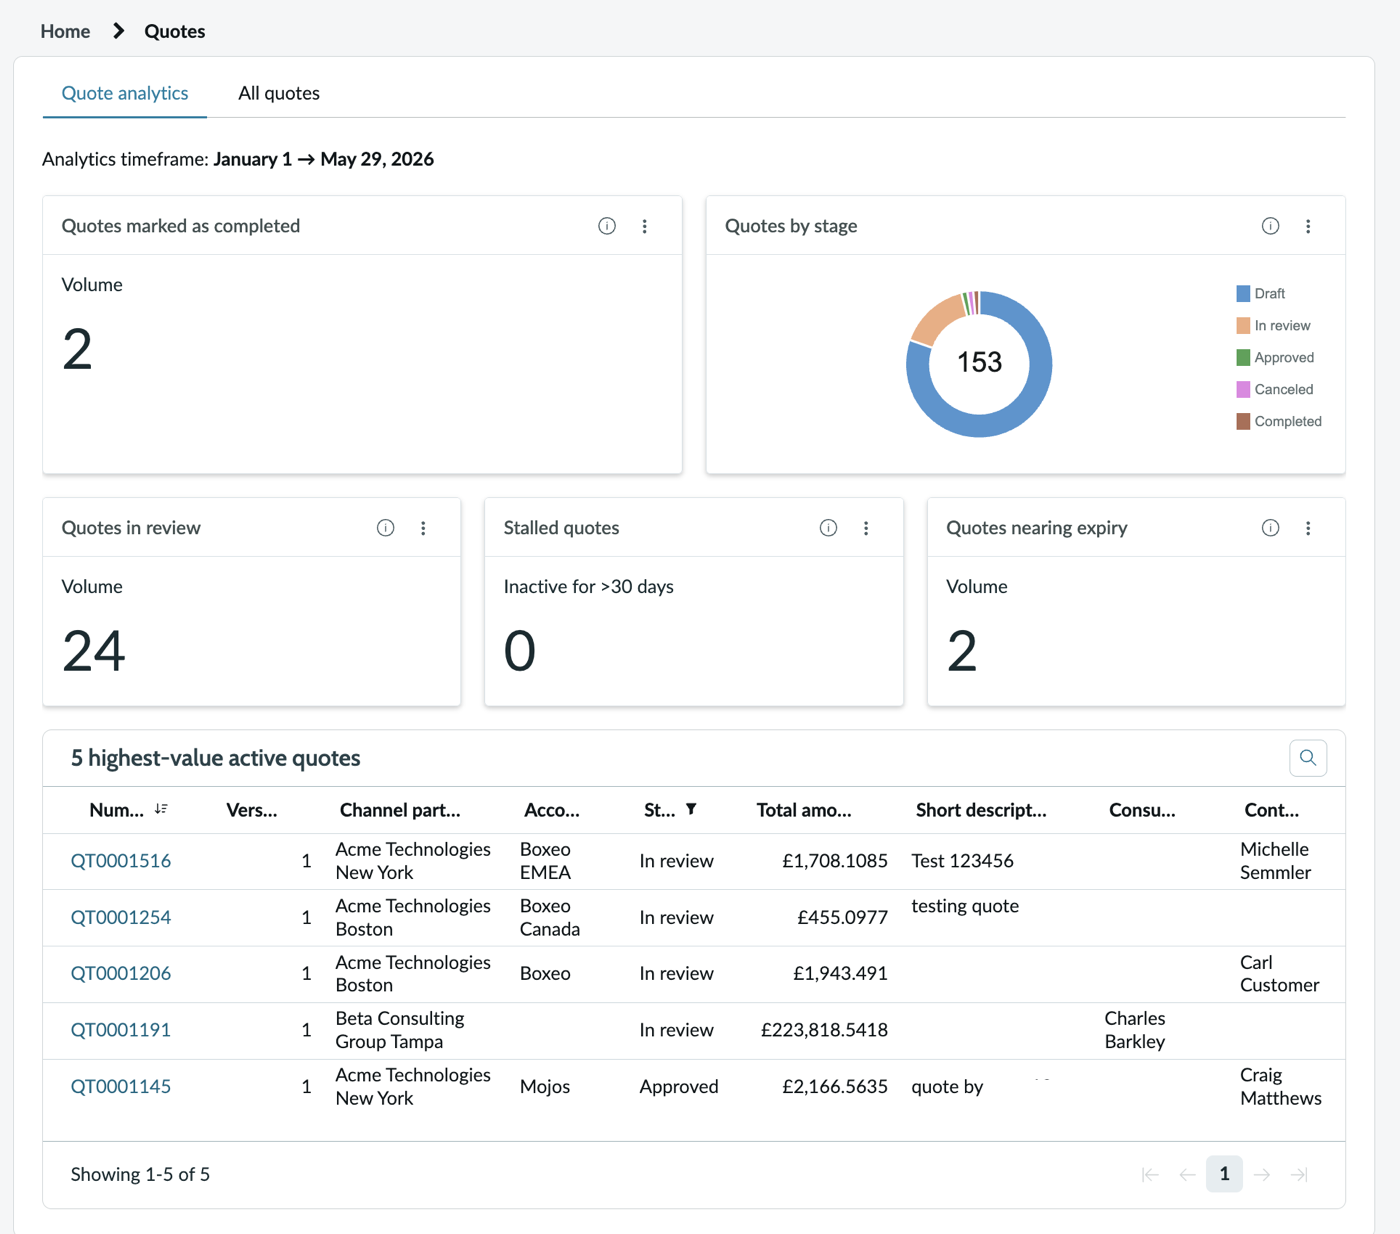
Task: Open three-dot menu on Stalled quotes card
Action: (x=866, y=528)
